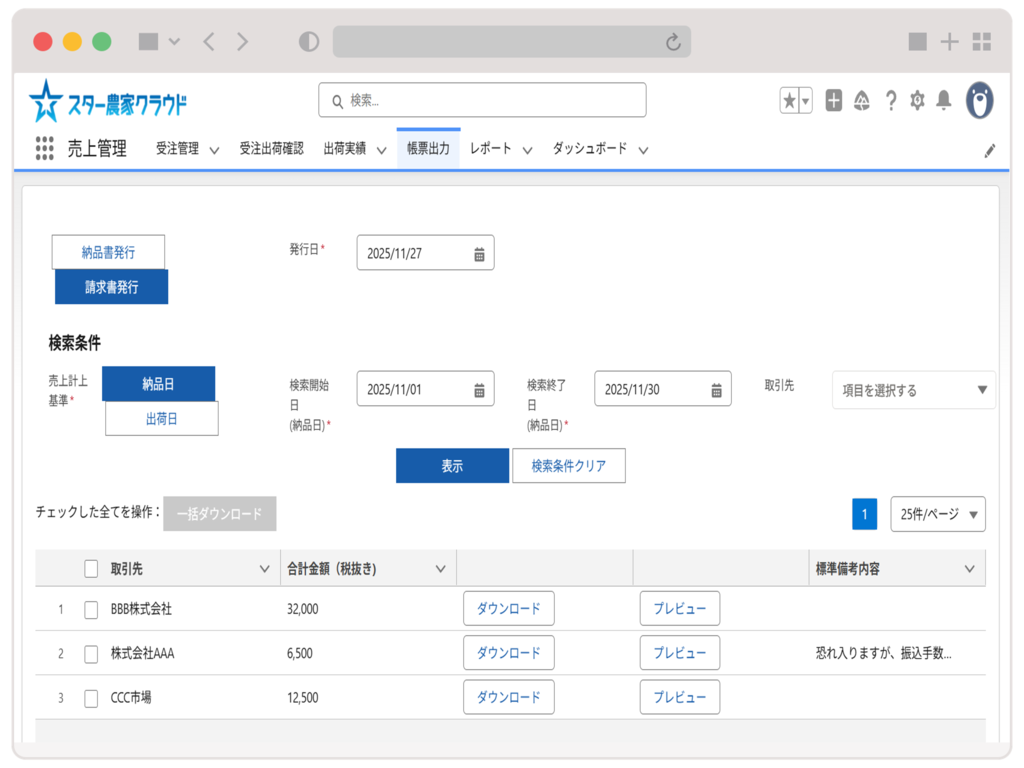Toggle the select-all checkbox in table header

click(91, 569)
